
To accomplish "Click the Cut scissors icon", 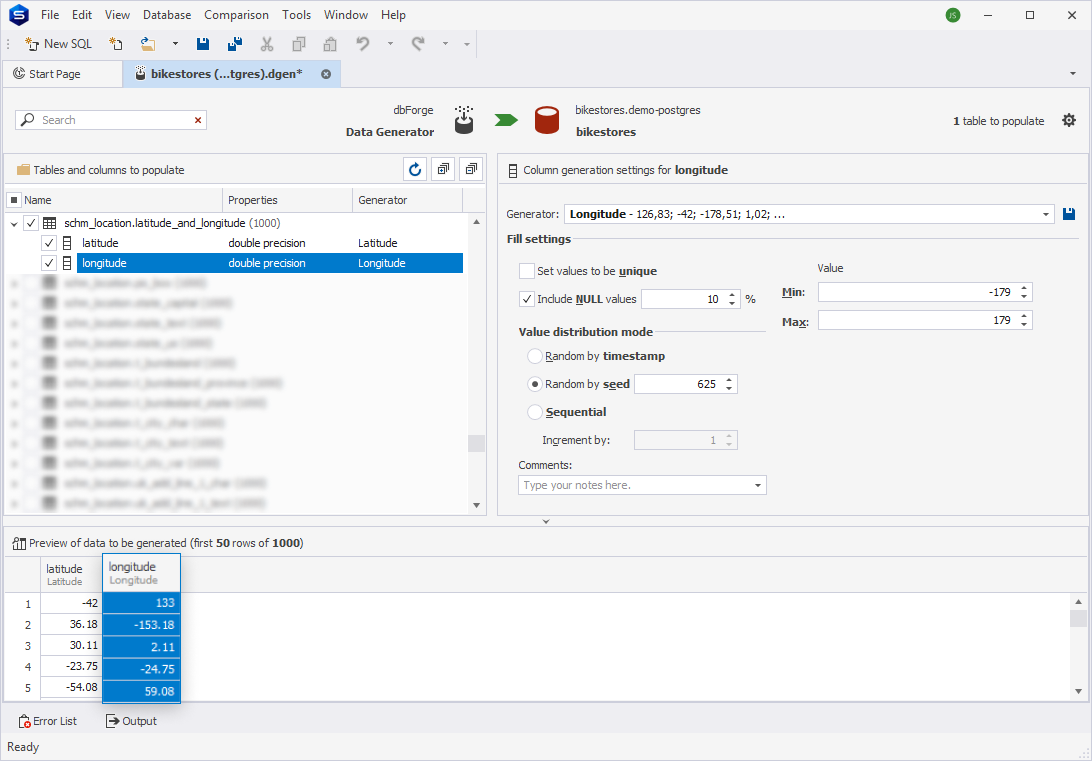I will tap(267, 44).
